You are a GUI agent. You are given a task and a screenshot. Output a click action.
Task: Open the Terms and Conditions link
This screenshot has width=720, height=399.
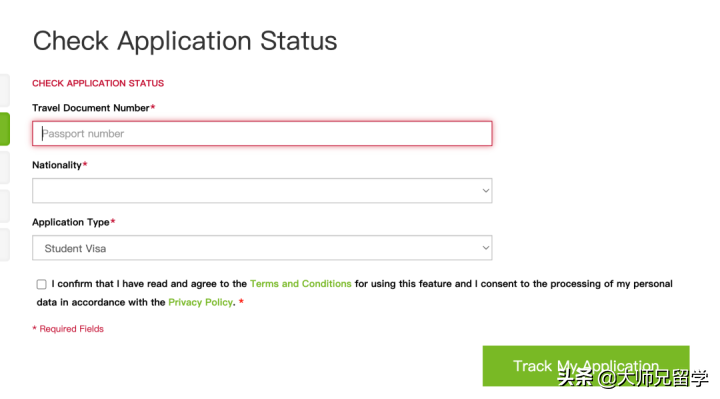point(301,284)
